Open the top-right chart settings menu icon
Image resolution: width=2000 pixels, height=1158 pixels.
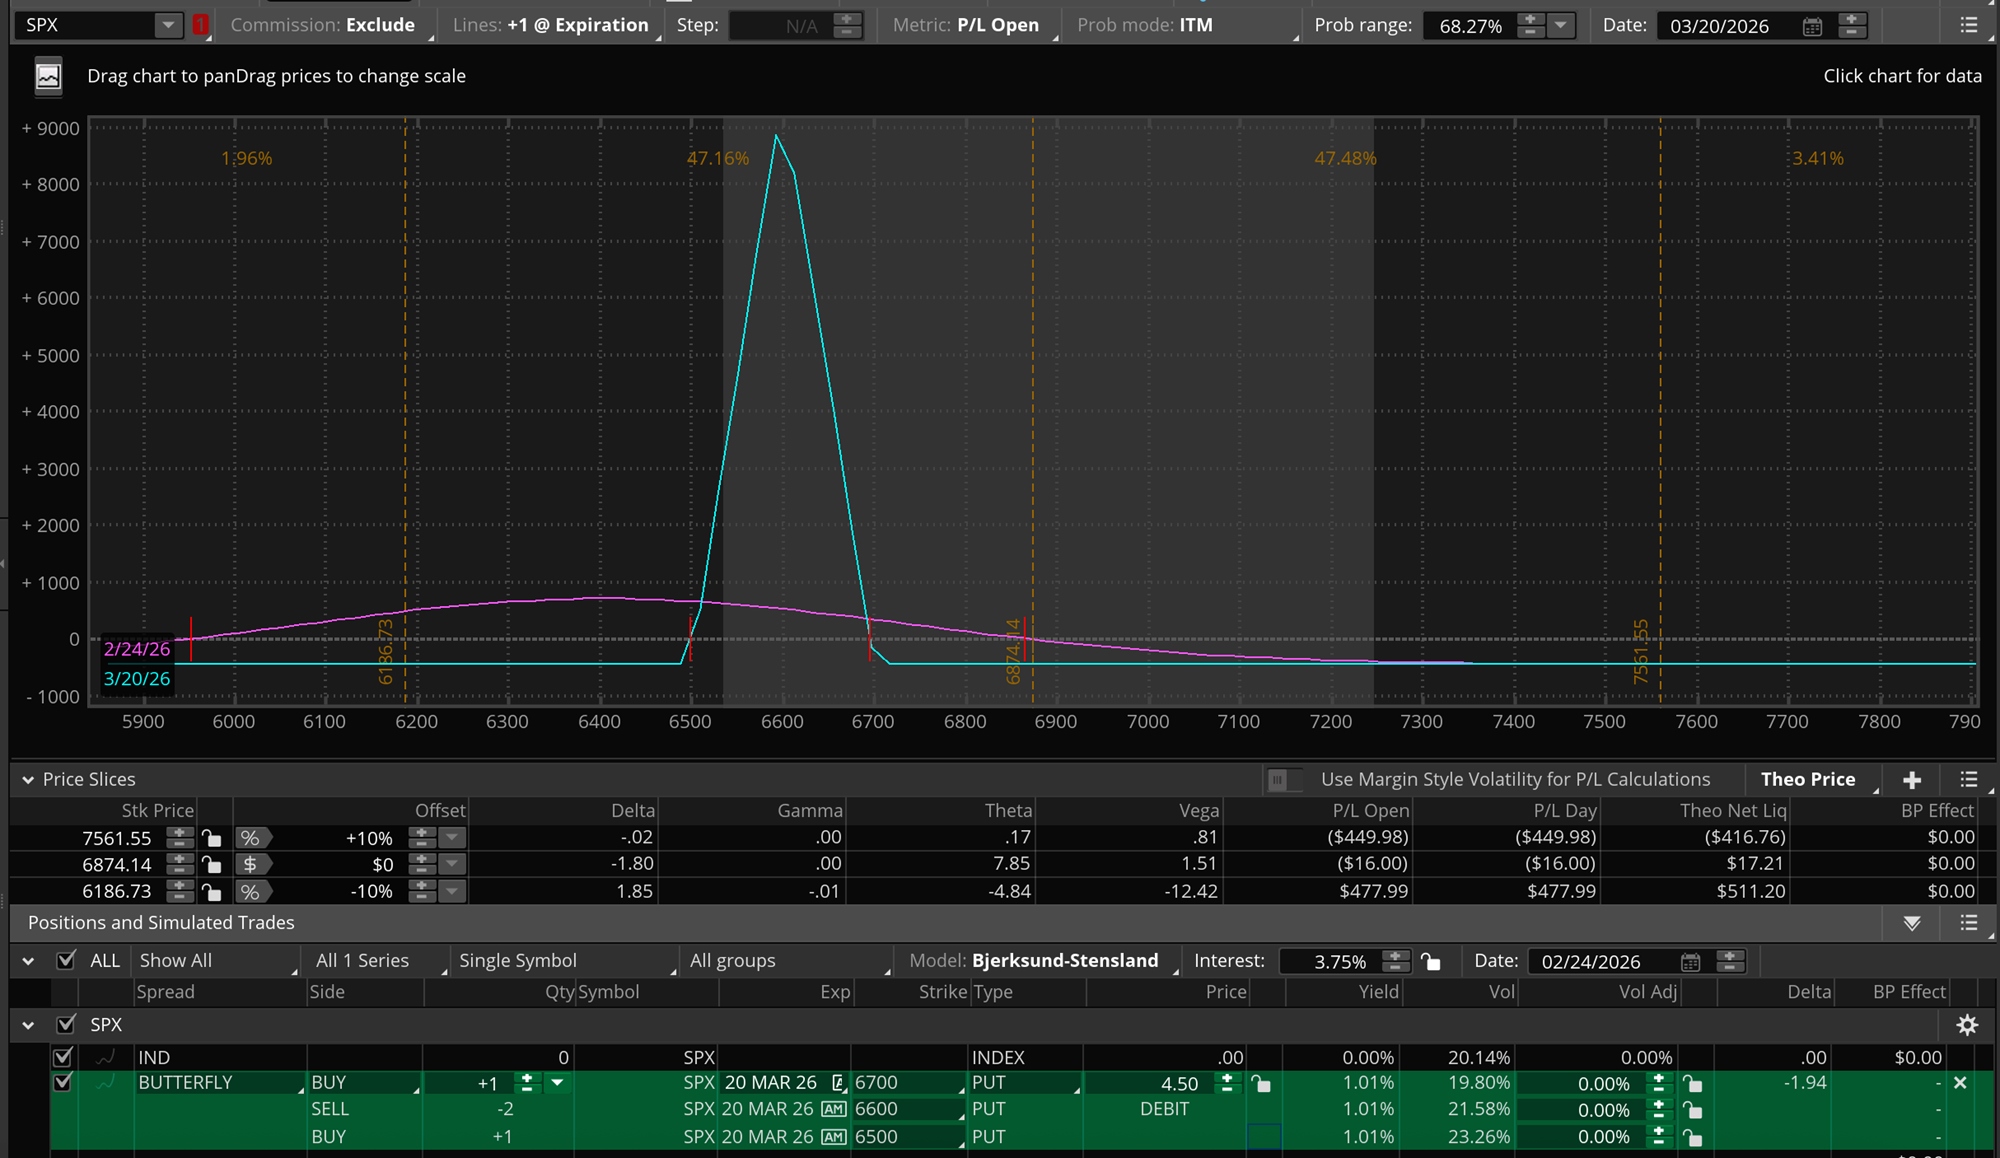coord(1968,25)
